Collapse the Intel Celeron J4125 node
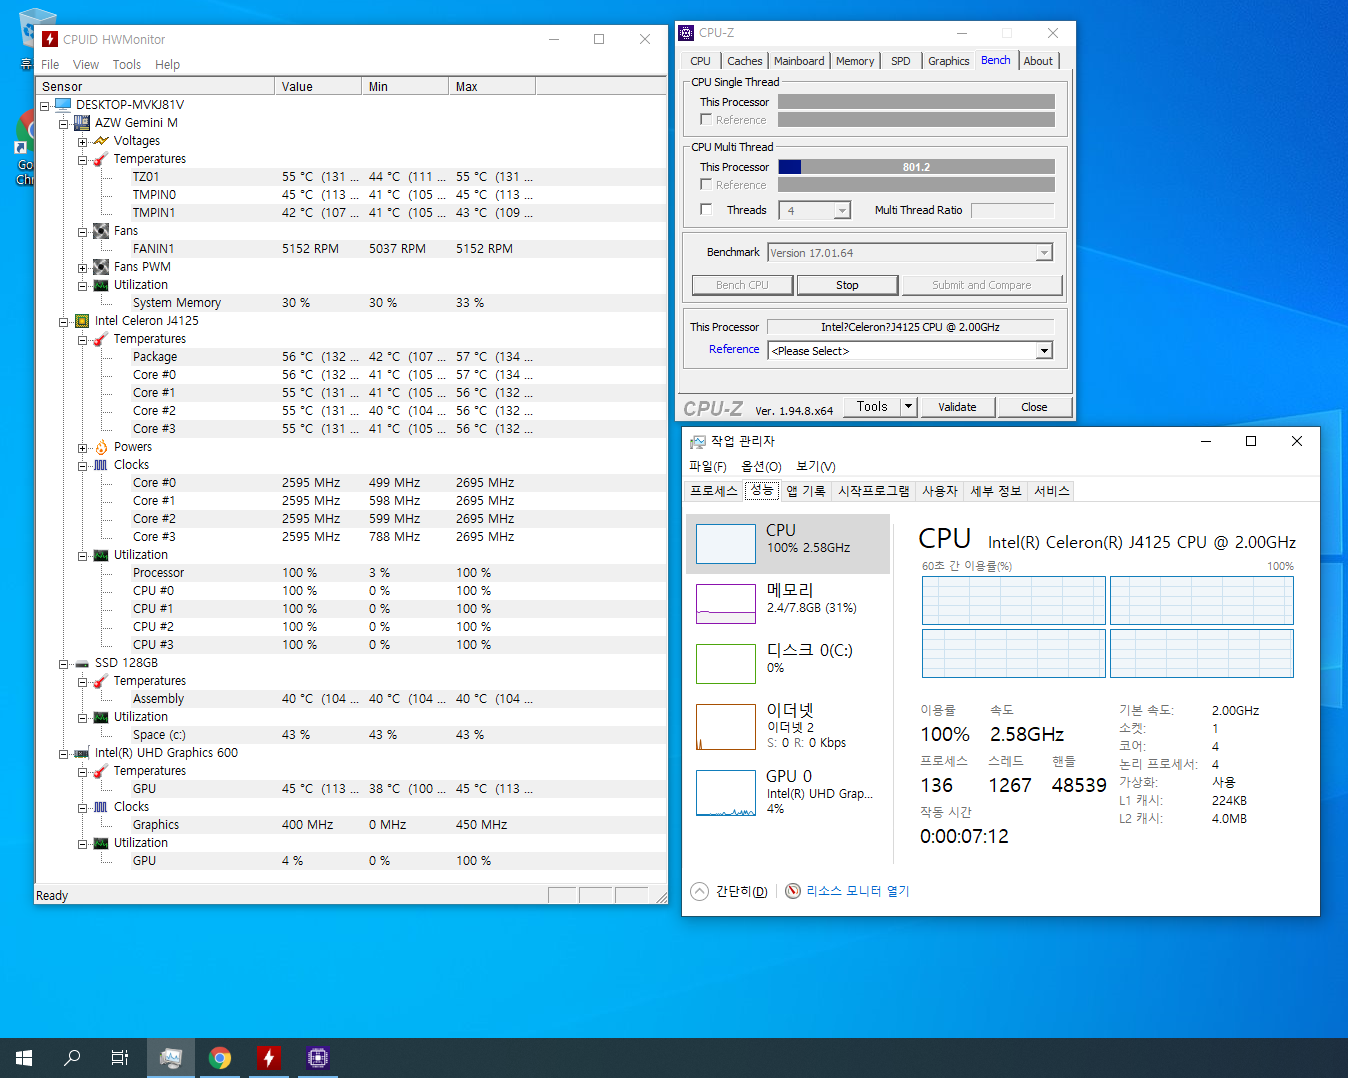The width and height of the screenshot is (1348, 1078). [64, 321]
